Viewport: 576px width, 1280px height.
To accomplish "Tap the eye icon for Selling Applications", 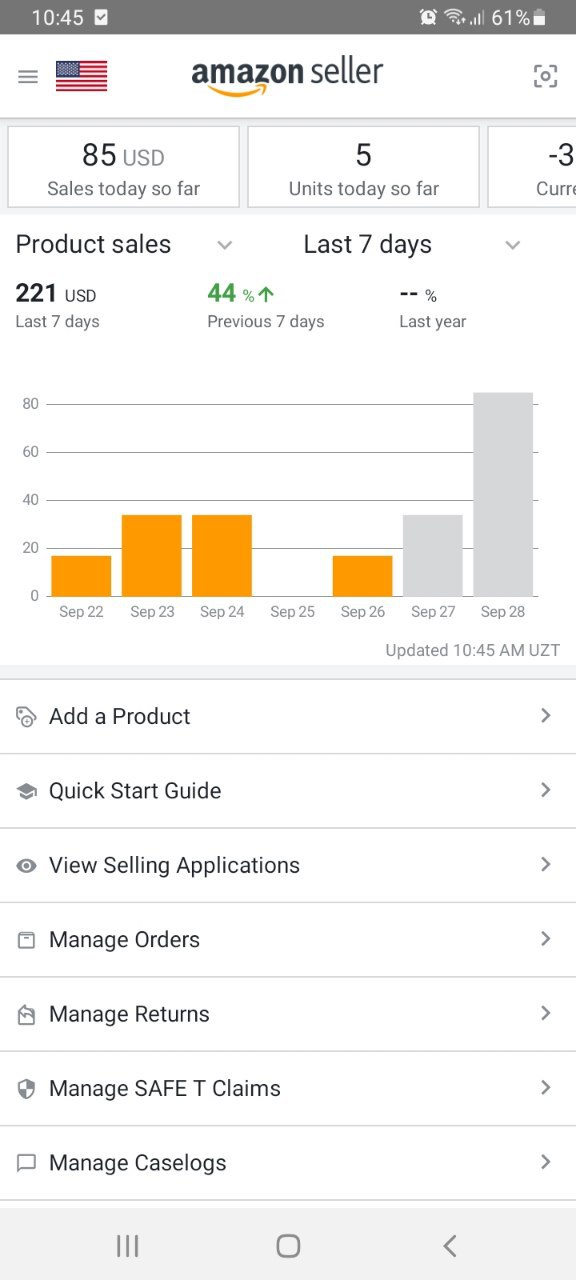I will point(27,866).
